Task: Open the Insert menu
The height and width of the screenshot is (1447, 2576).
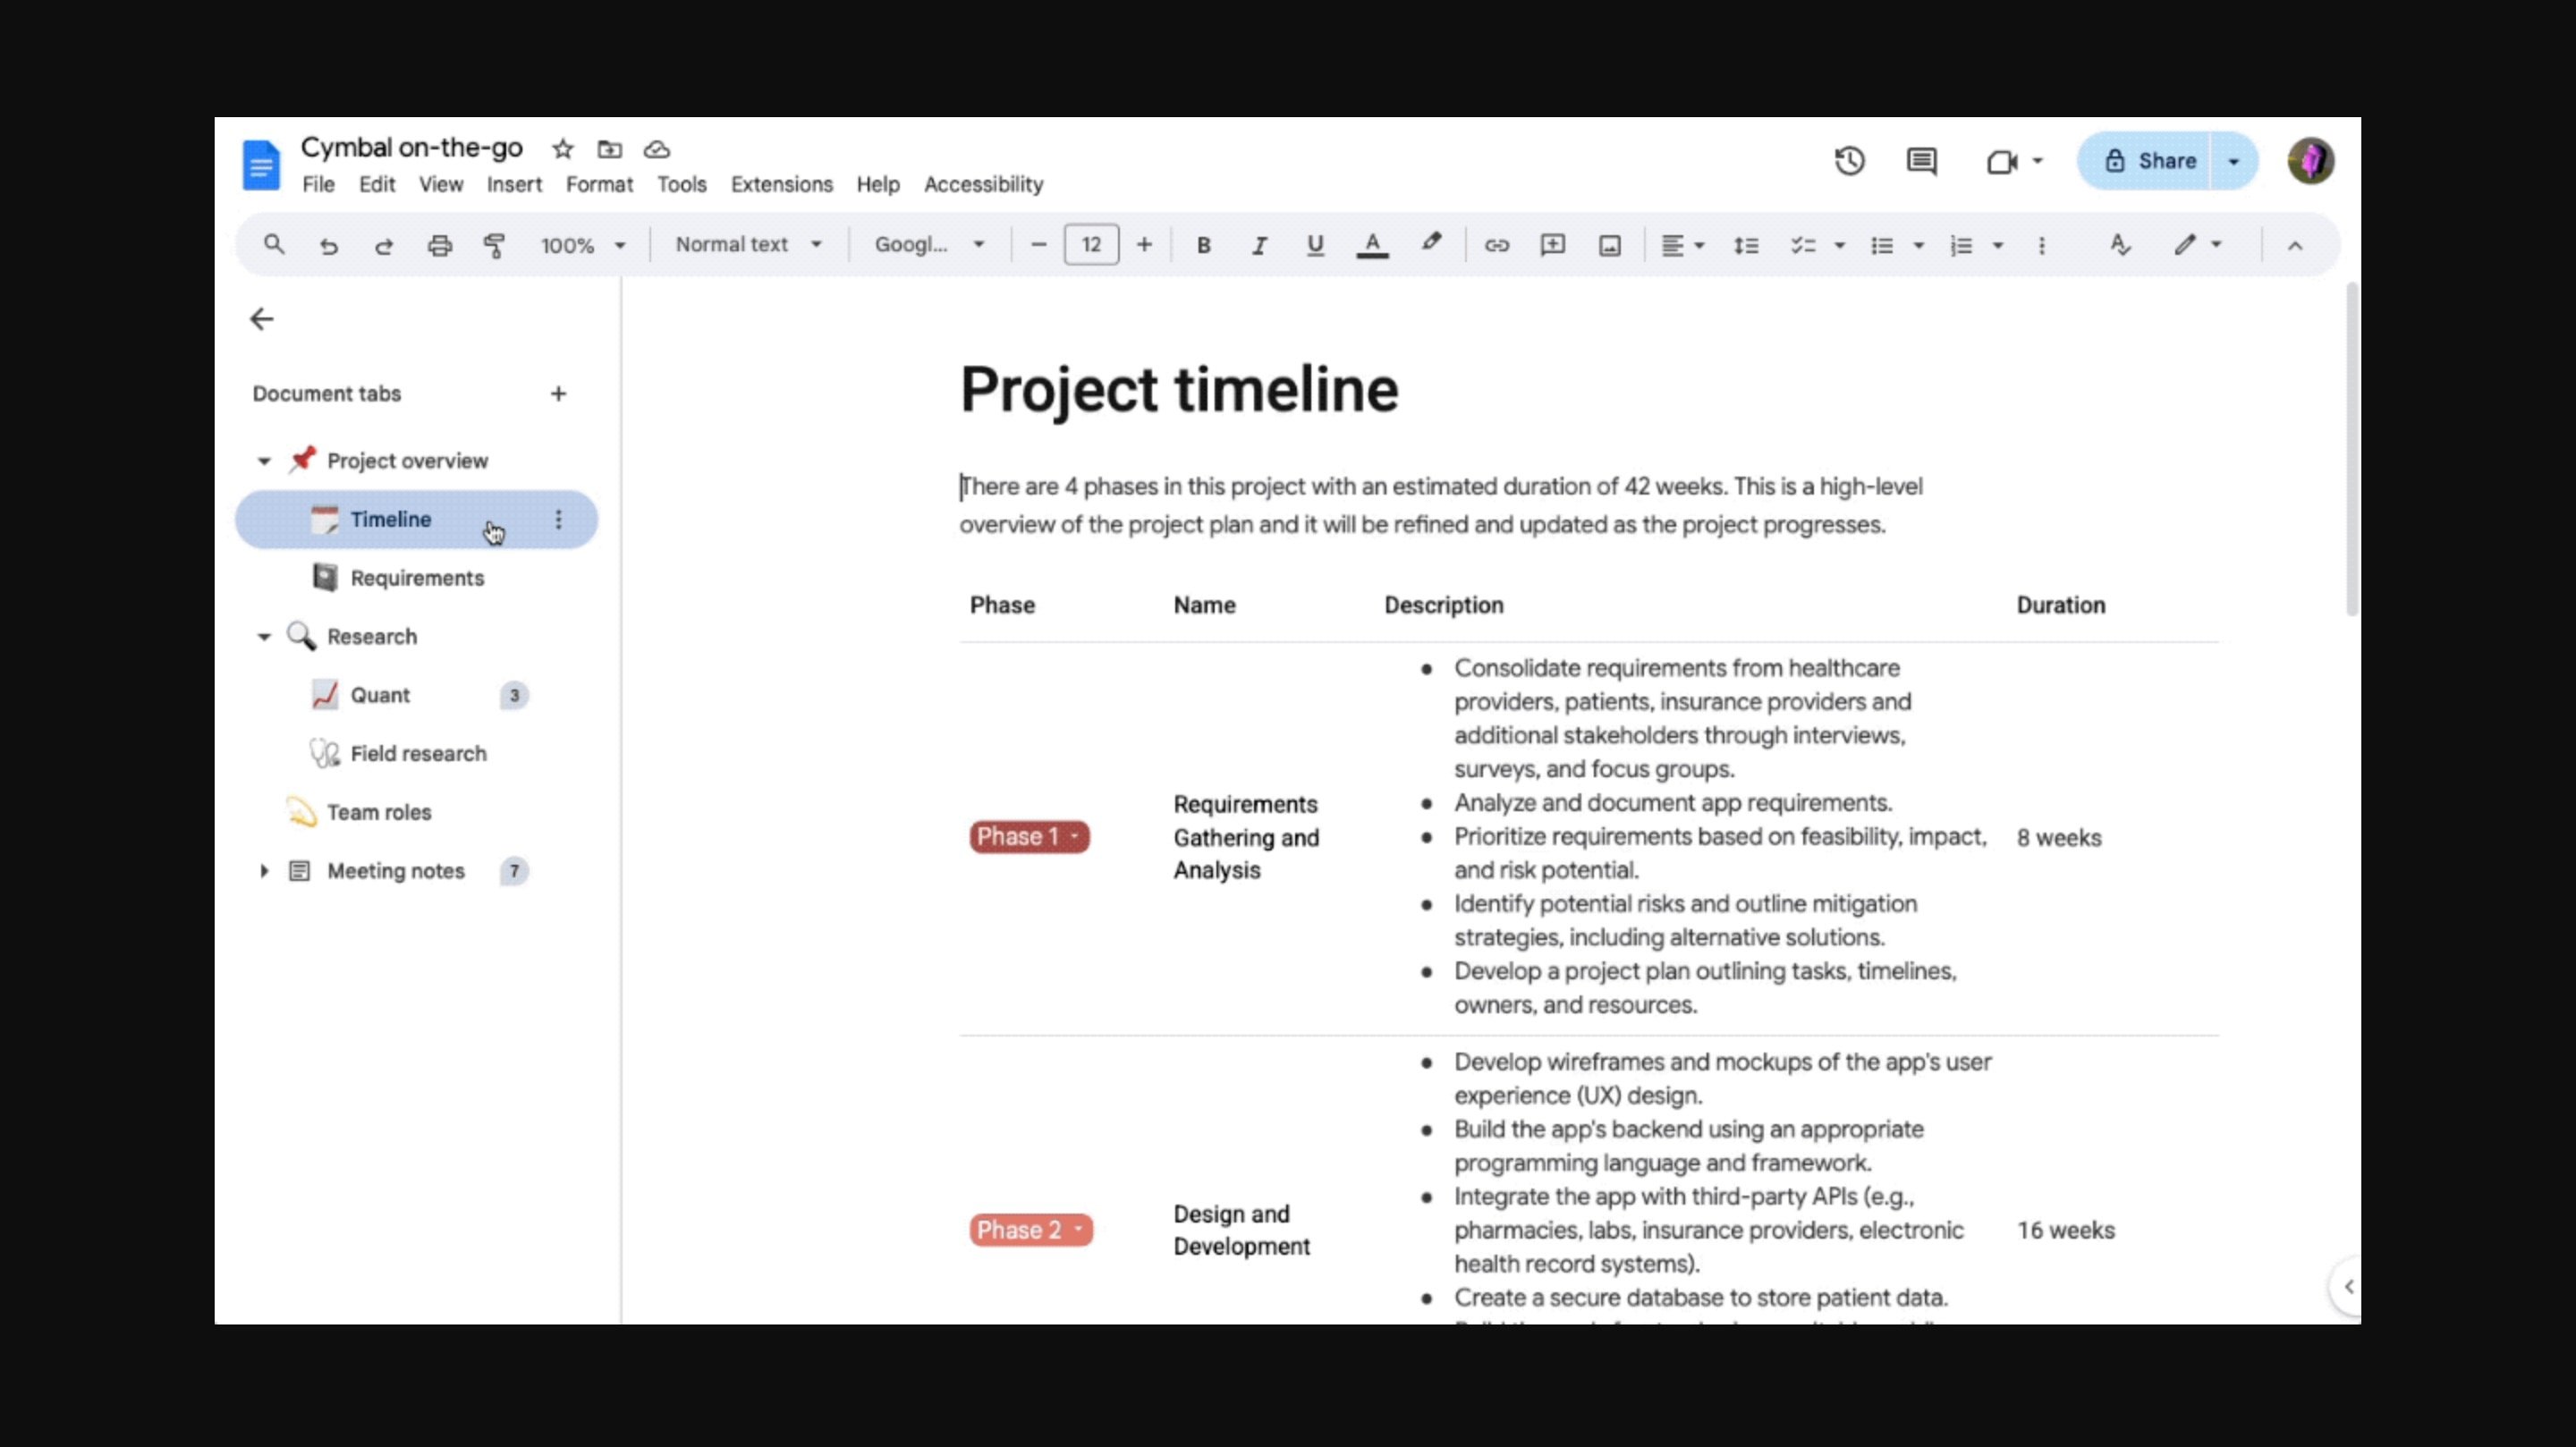Action: (x=514, y=185)
